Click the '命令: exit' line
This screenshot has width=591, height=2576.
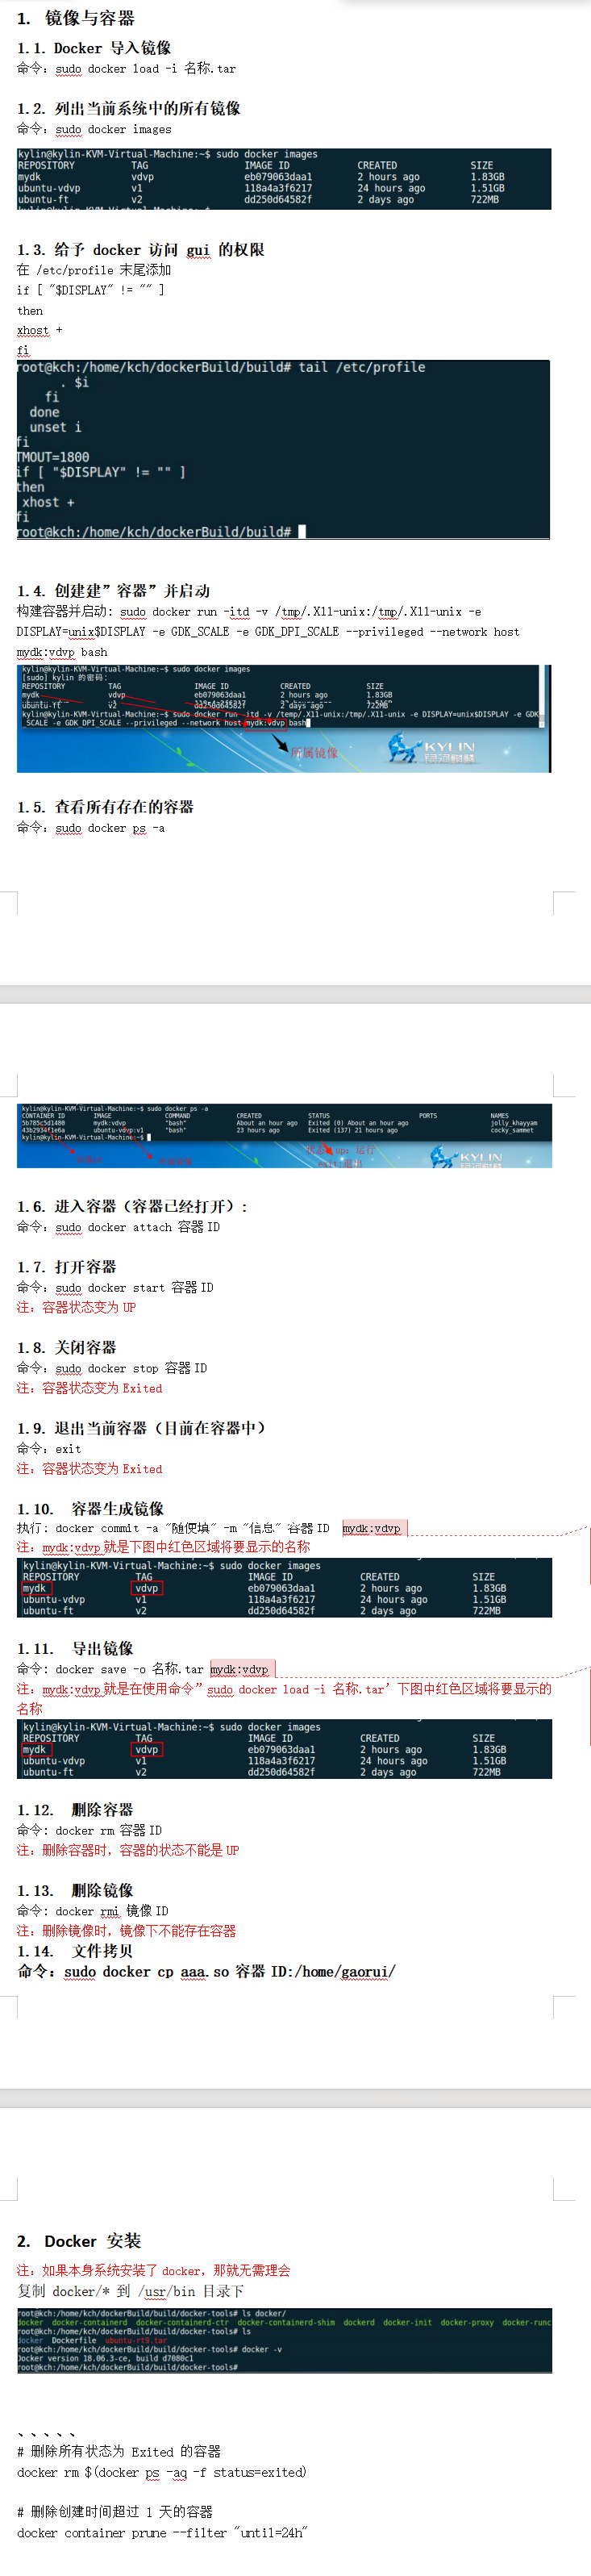point(49,1449)
